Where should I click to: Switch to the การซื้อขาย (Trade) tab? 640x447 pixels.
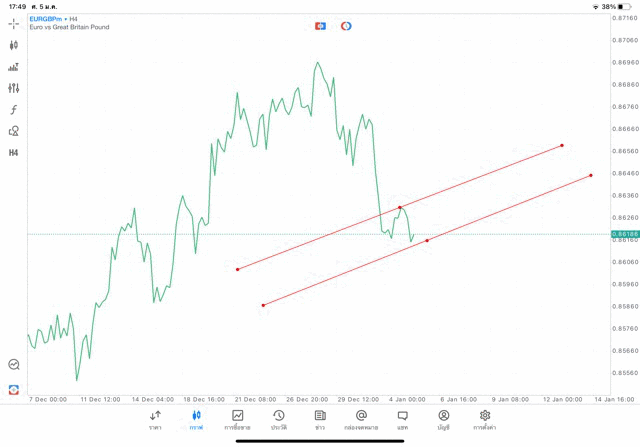[x=237, y=420]
